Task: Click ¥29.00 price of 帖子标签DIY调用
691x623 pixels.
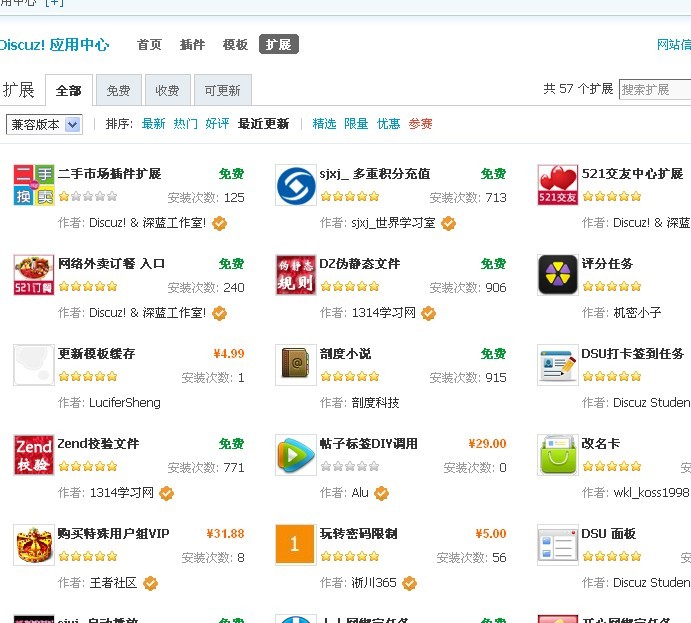Action: [487, 443]
